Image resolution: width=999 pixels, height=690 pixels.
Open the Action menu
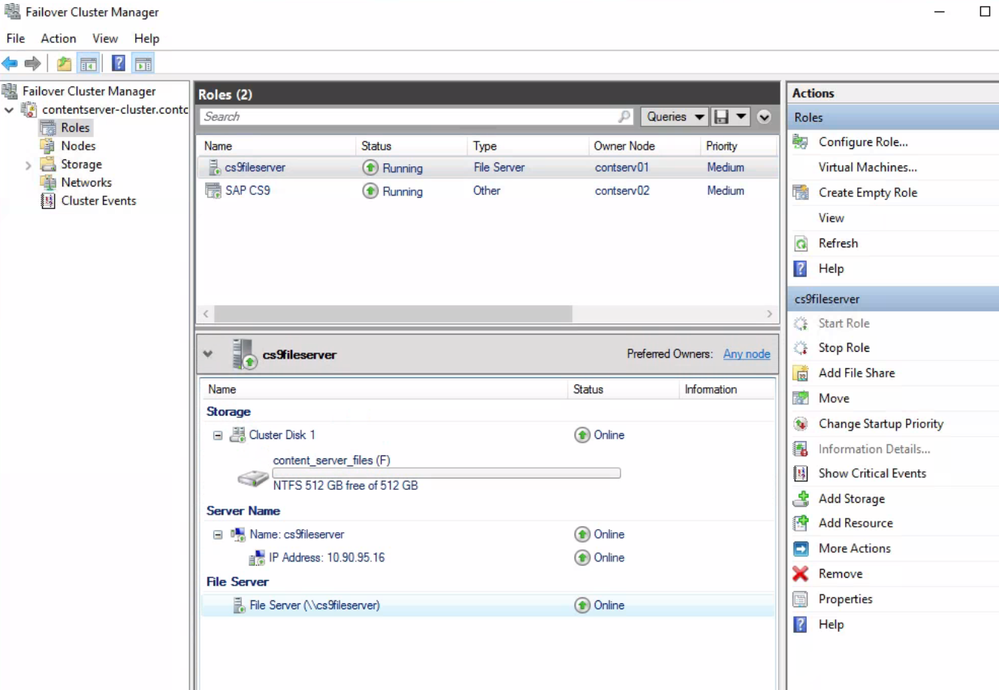pyautogui.click(x=58, y=38)
